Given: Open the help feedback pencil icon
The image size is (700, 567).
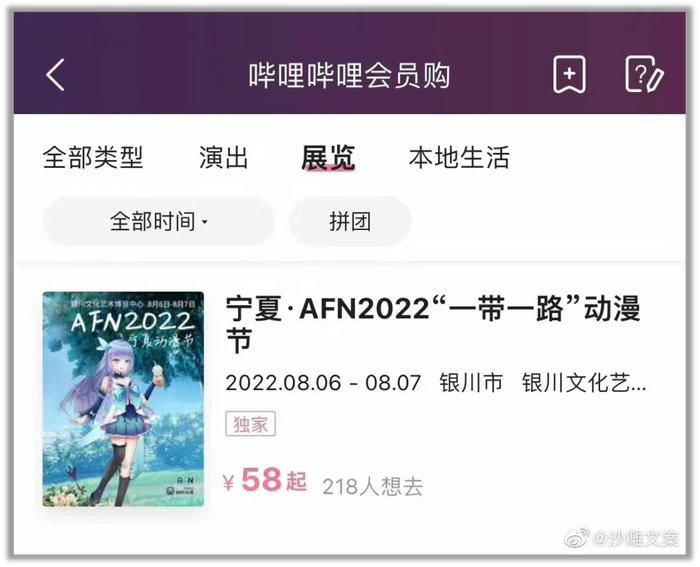Looking at the screenshot, I should point(644,75).
